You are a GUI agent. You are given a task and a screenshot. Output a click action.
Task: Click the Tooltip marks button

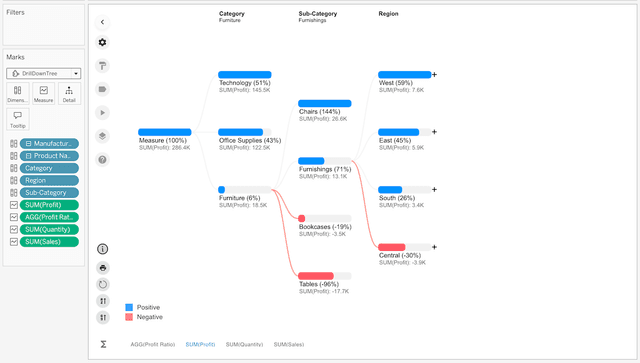click(18, 119)
